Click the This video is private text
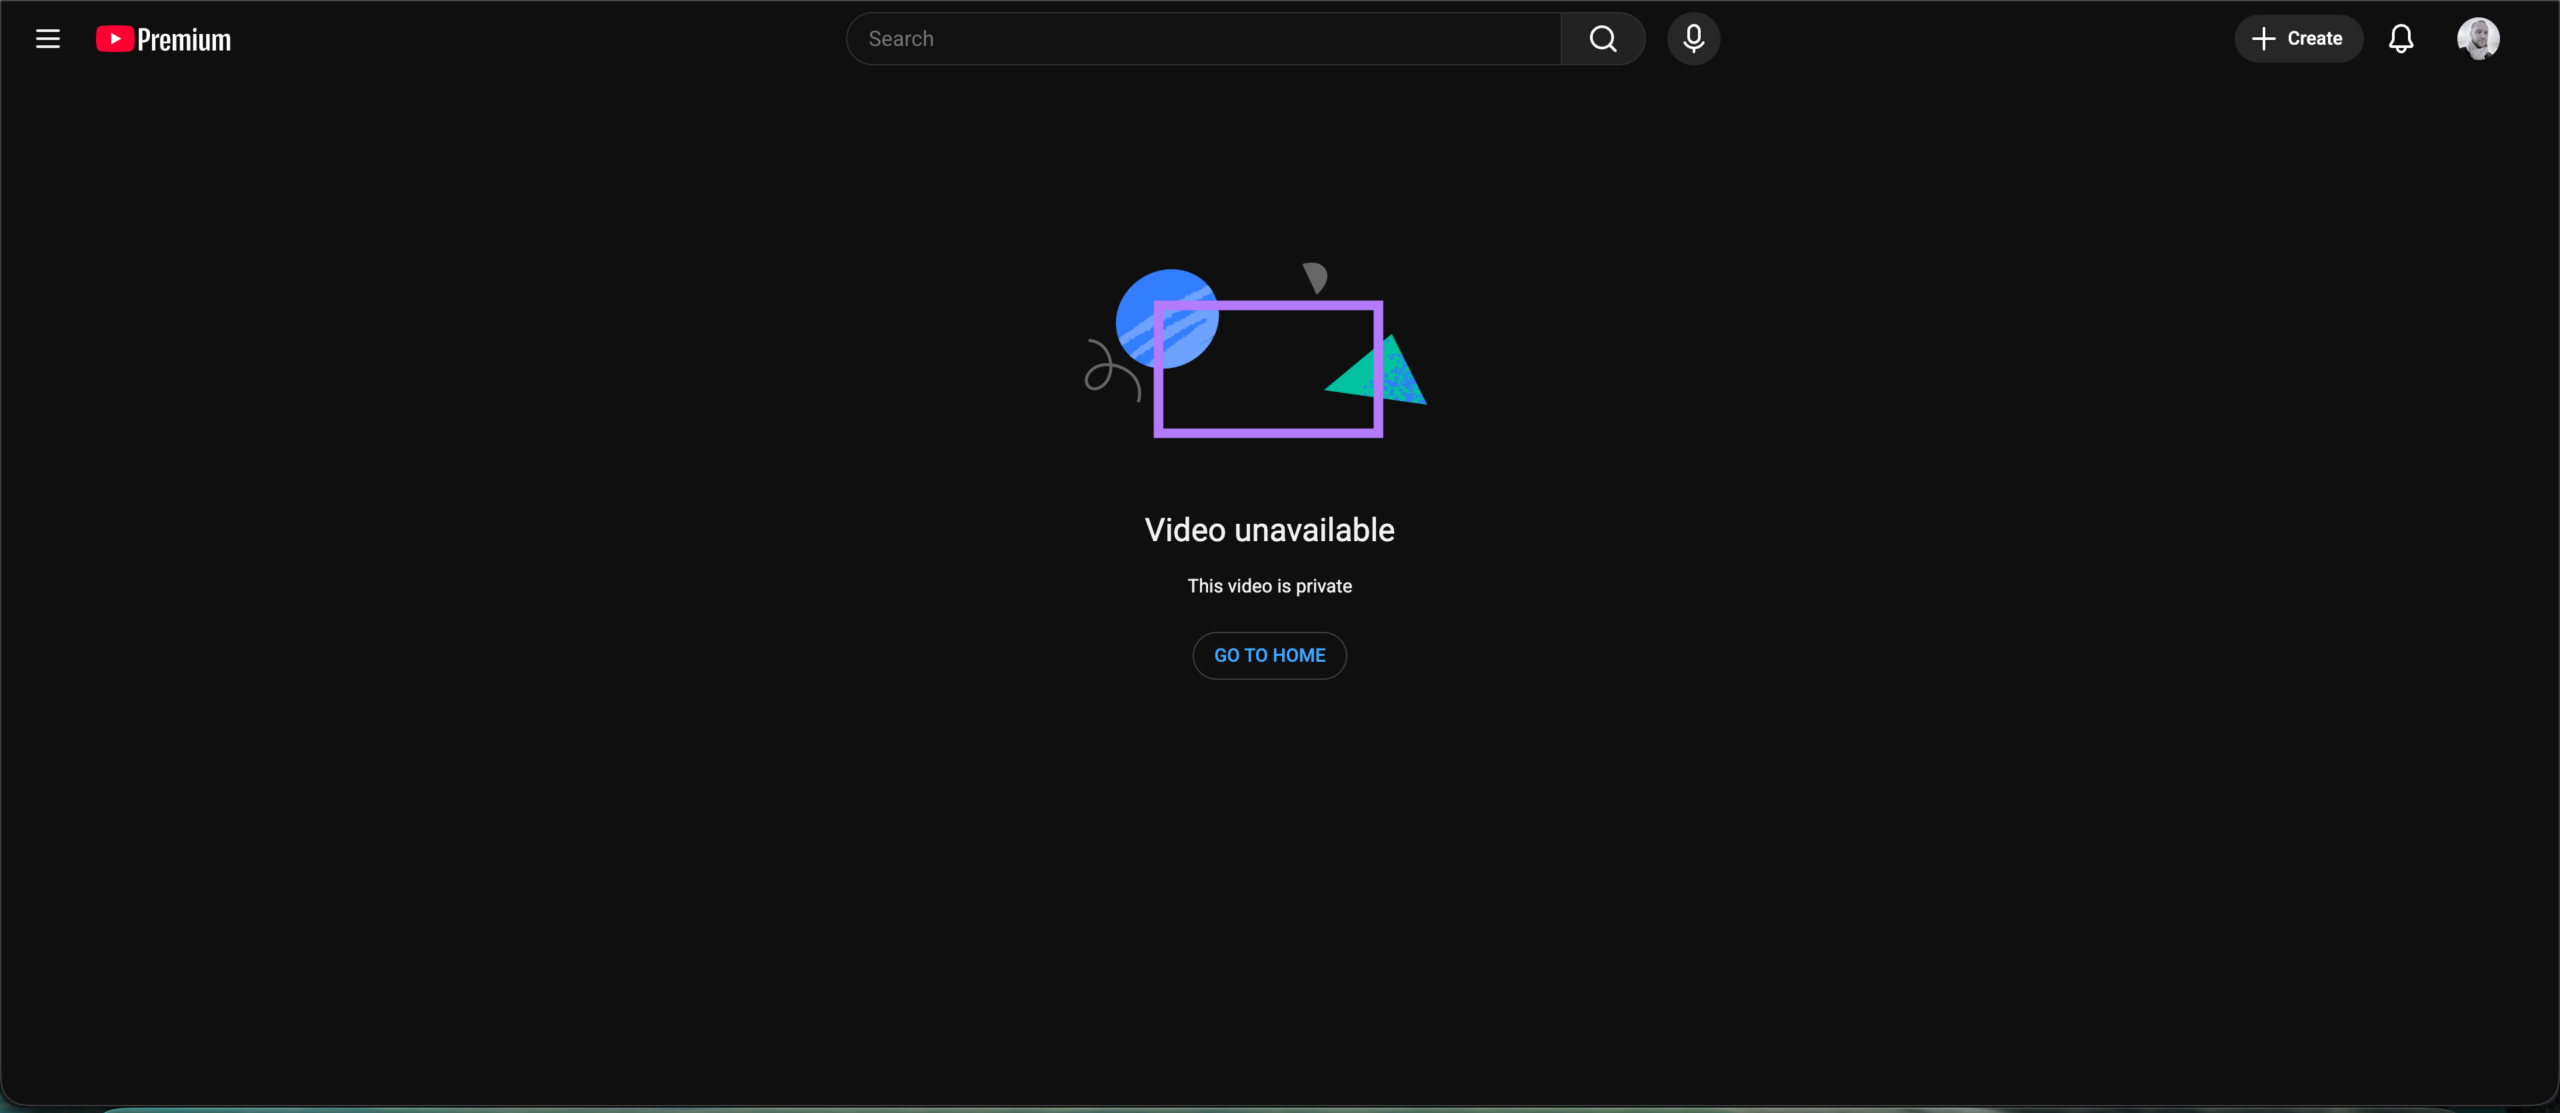The width and height of the screenshot is (2560, 1113). pos(1269,586)
